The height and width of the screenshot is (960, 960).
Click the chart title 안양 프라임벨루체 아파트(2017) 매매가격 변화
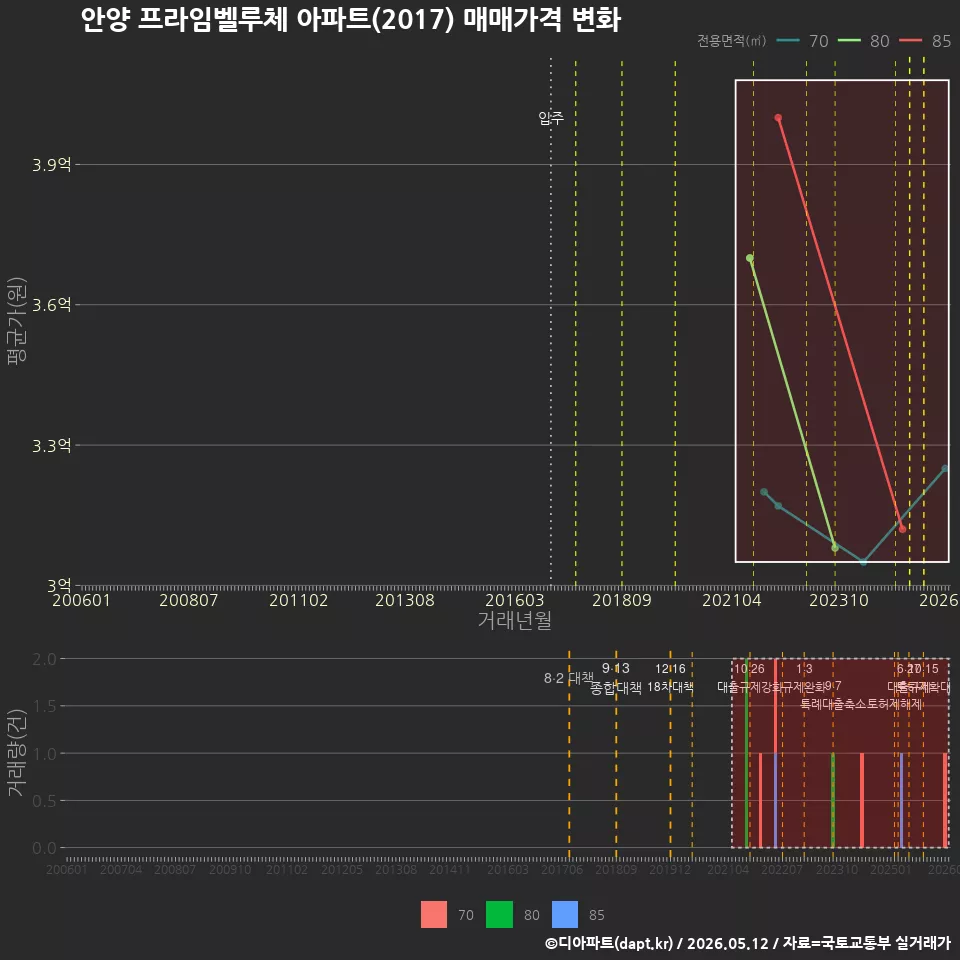coord(351,20)
